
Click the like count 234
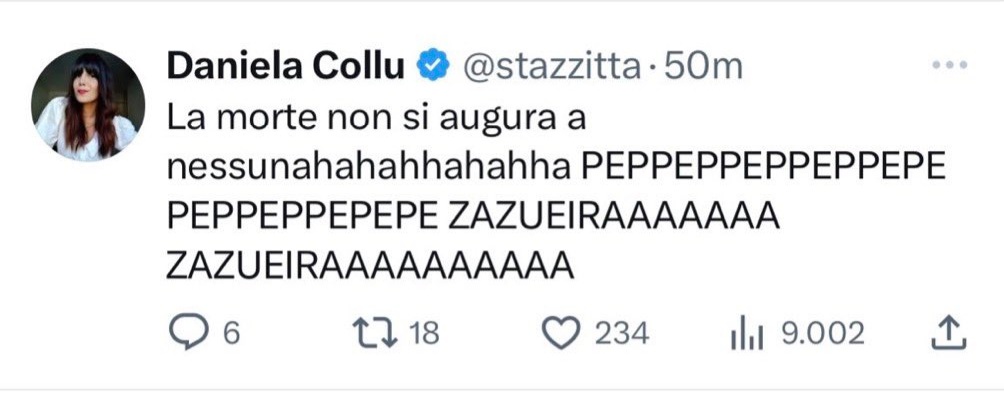[x=622, y=333]
